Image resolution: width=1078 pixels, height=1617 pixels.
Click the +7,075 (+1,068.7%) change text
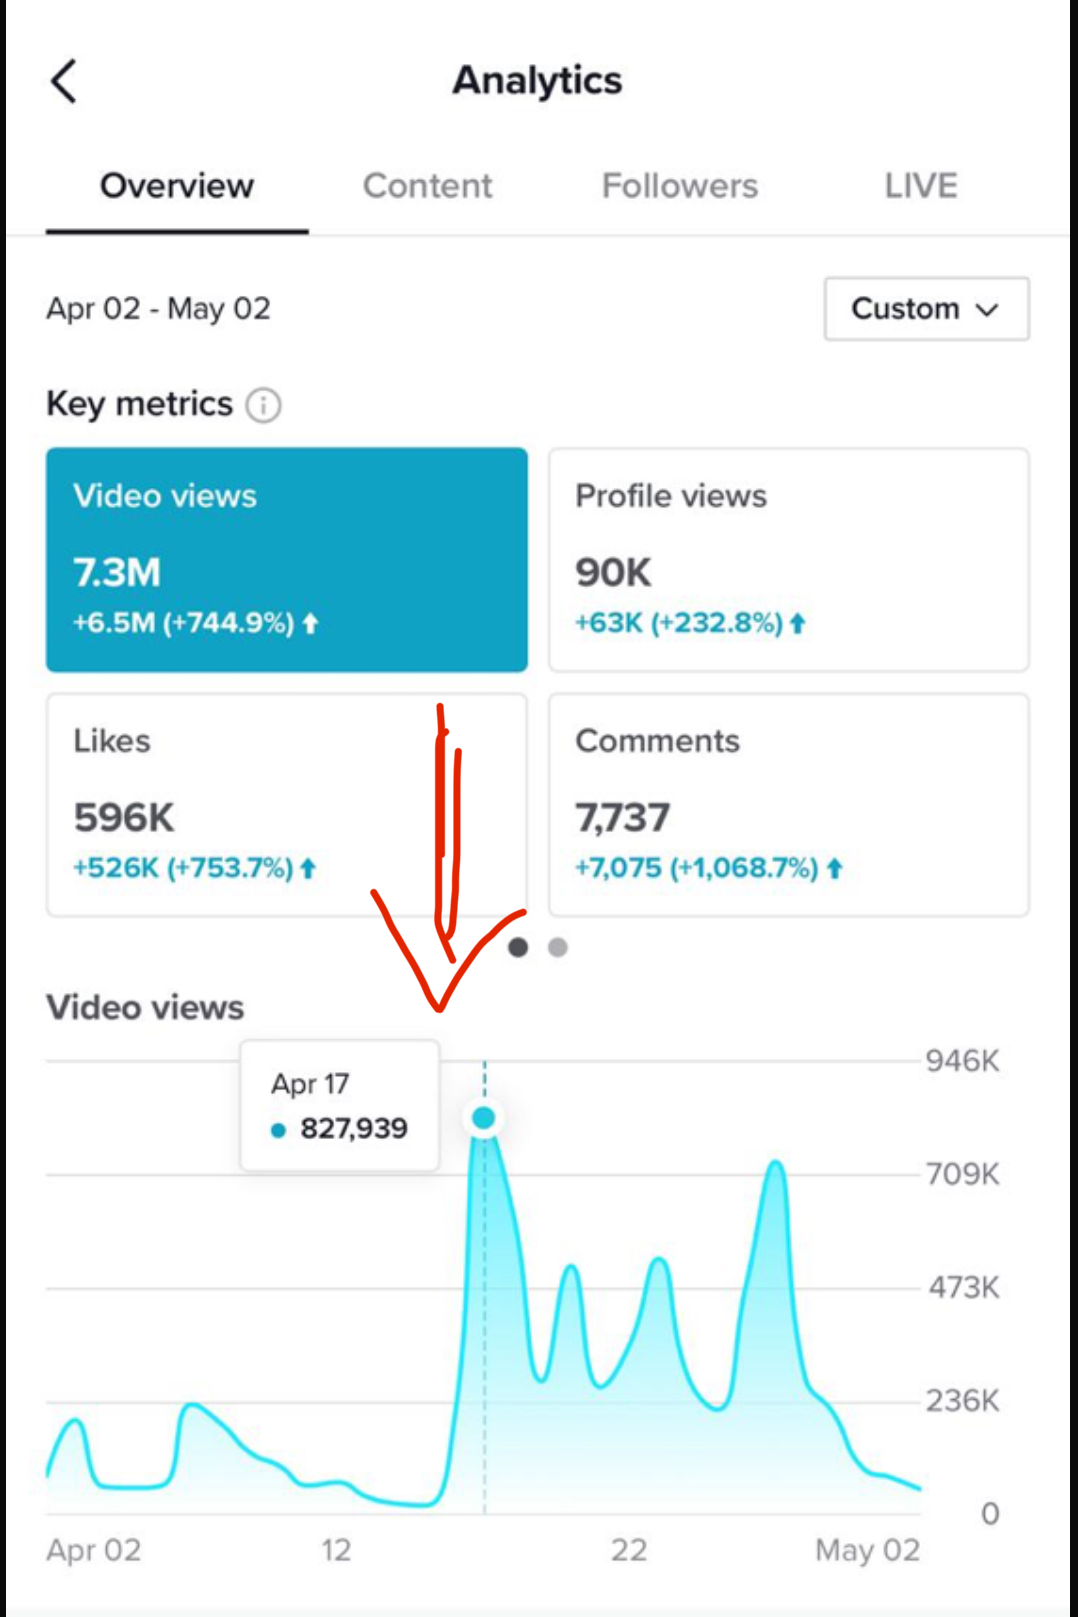709,868
